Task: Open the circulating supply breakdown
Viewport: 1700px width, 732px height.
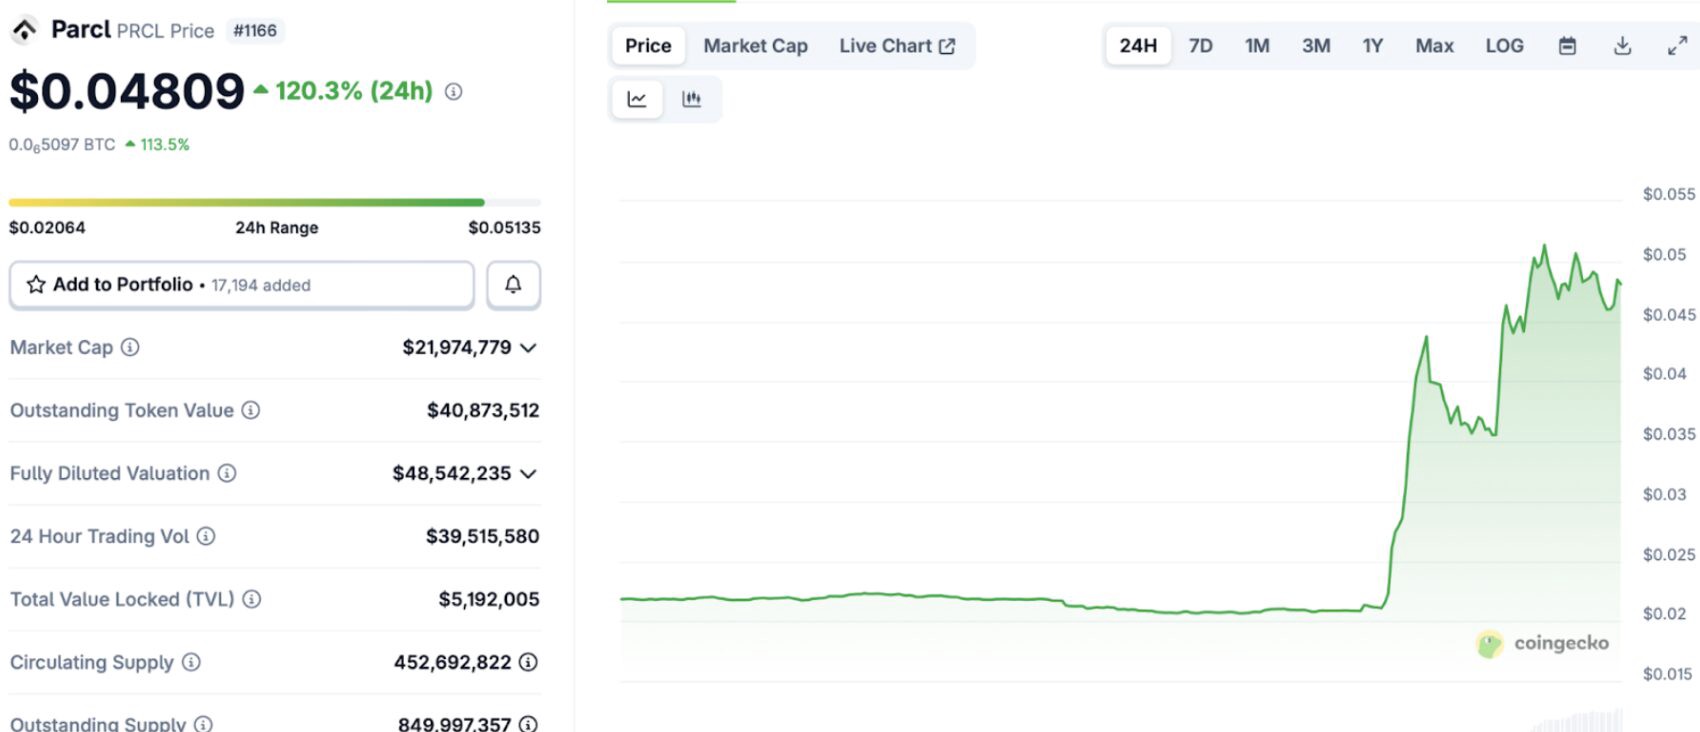Action: pyautogui.click(x=528, y=662)
